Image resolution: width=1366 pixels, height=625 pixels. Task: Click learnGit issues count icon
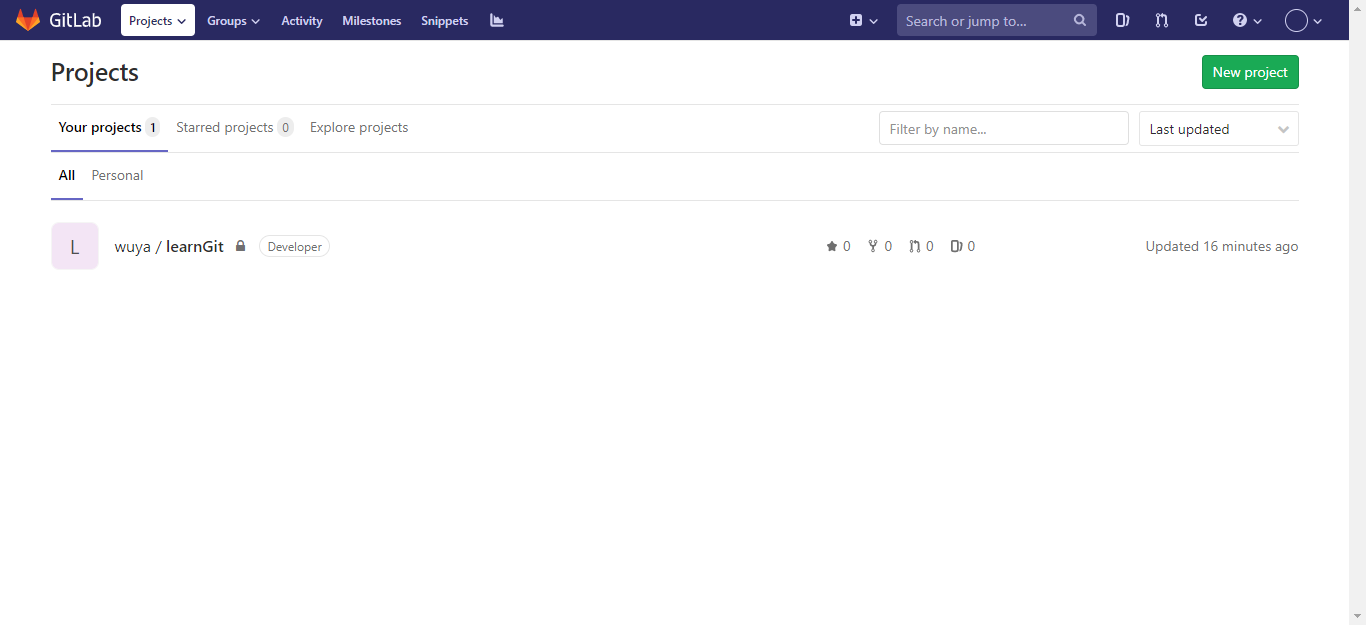957,246
